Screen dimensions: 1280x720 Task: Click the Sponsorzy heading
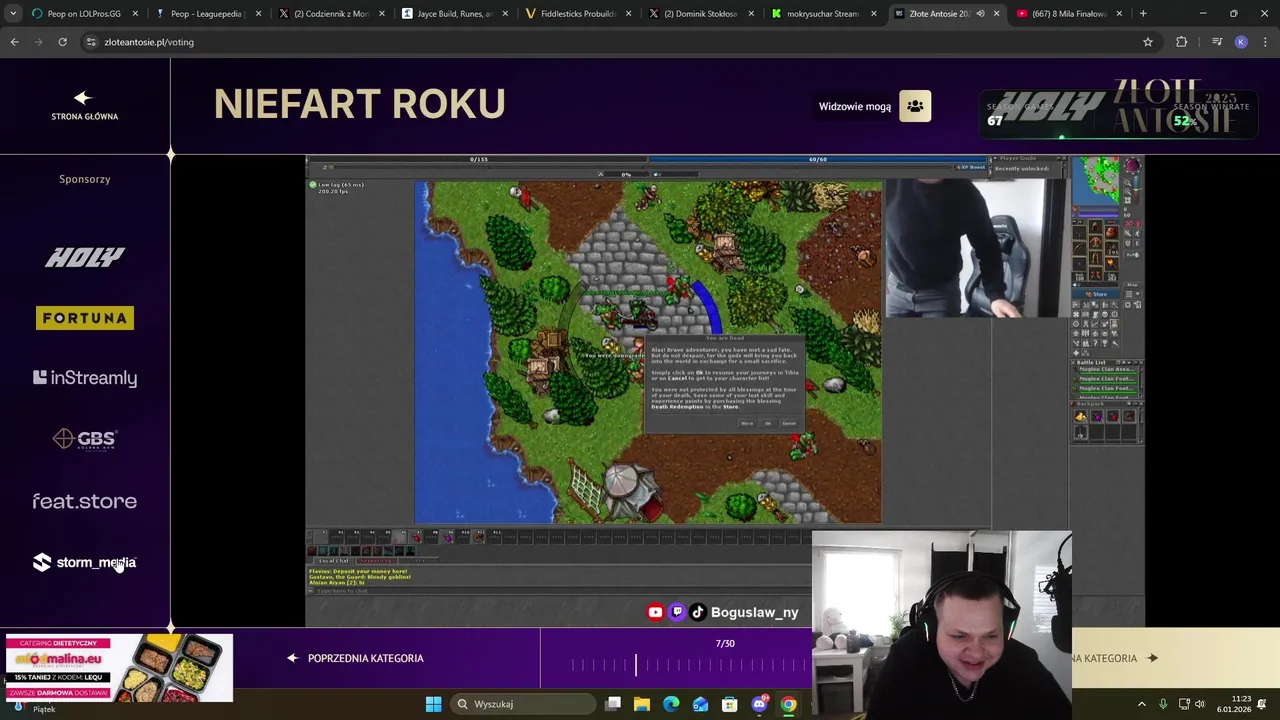[84, 179]
